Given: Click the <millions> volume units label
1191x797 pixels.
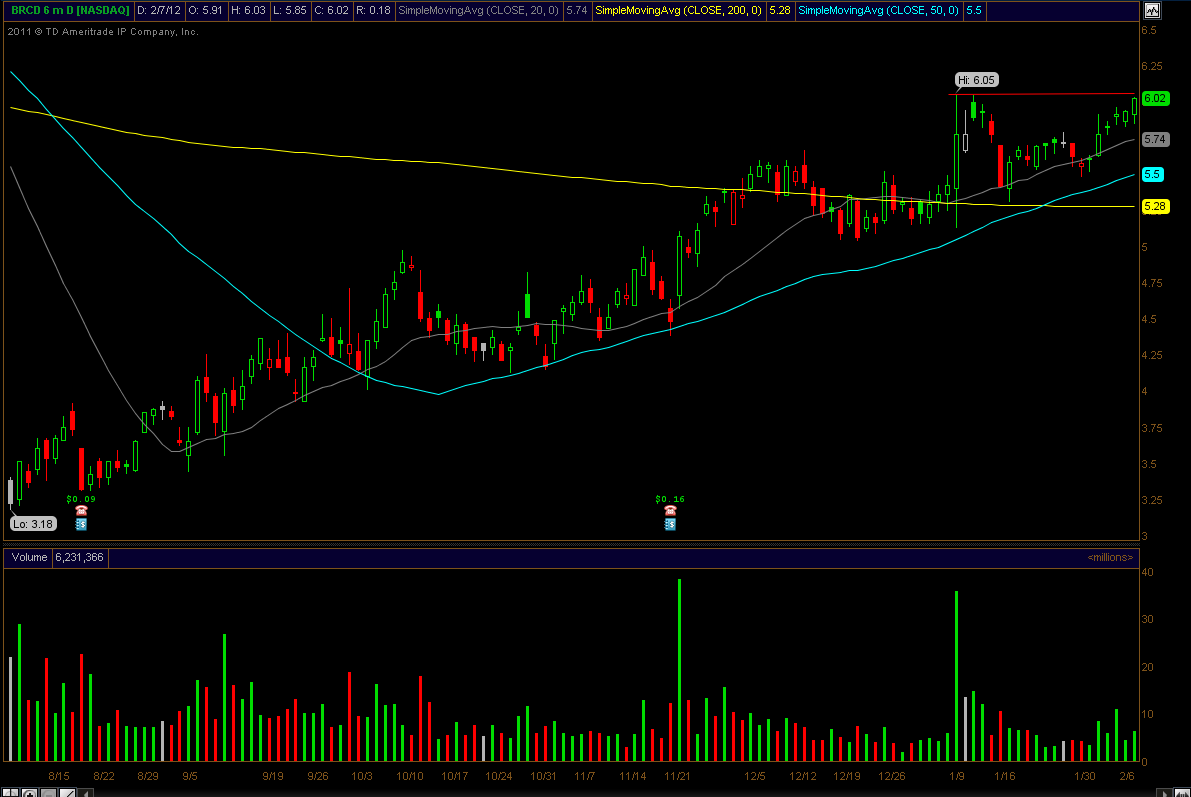Looking at the screenshot, I should pos(1110,558).
